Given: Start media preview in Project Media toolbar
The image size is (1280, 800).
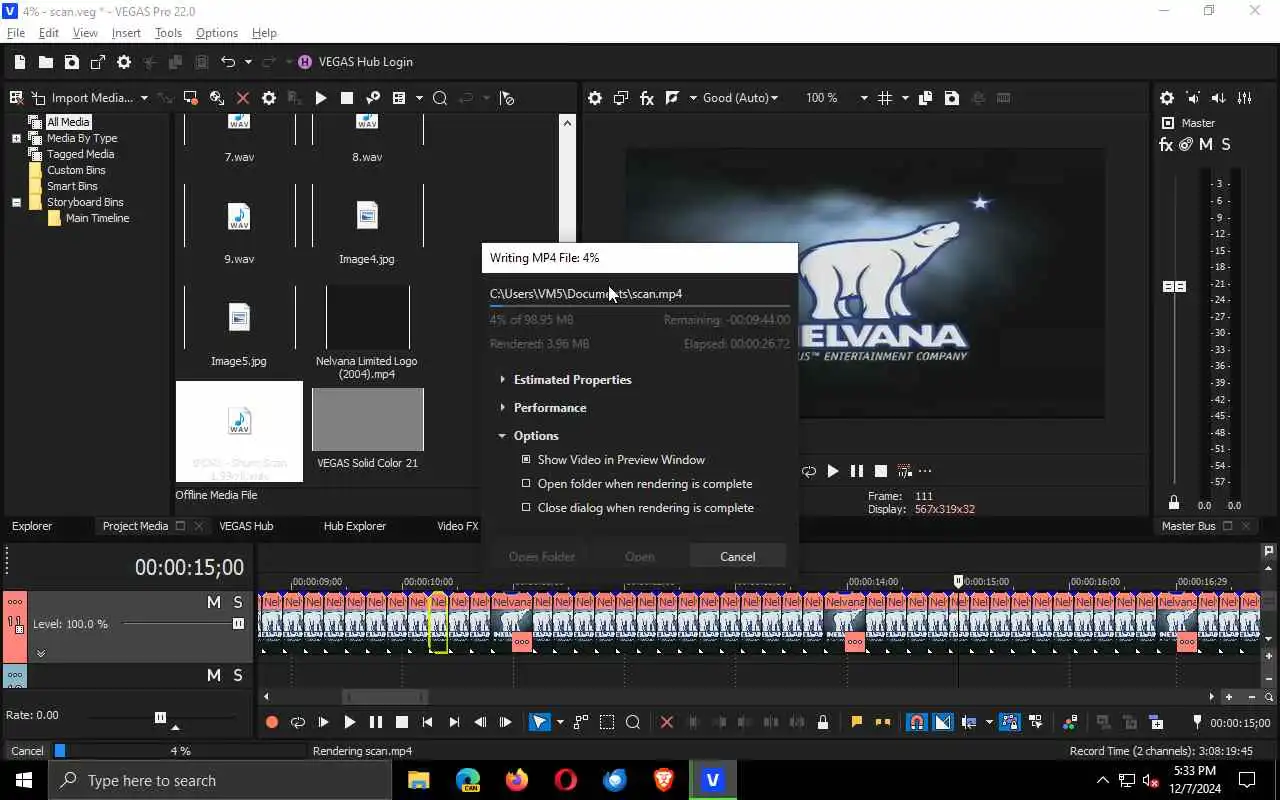Looking at the screenshot, I should 321,98.
